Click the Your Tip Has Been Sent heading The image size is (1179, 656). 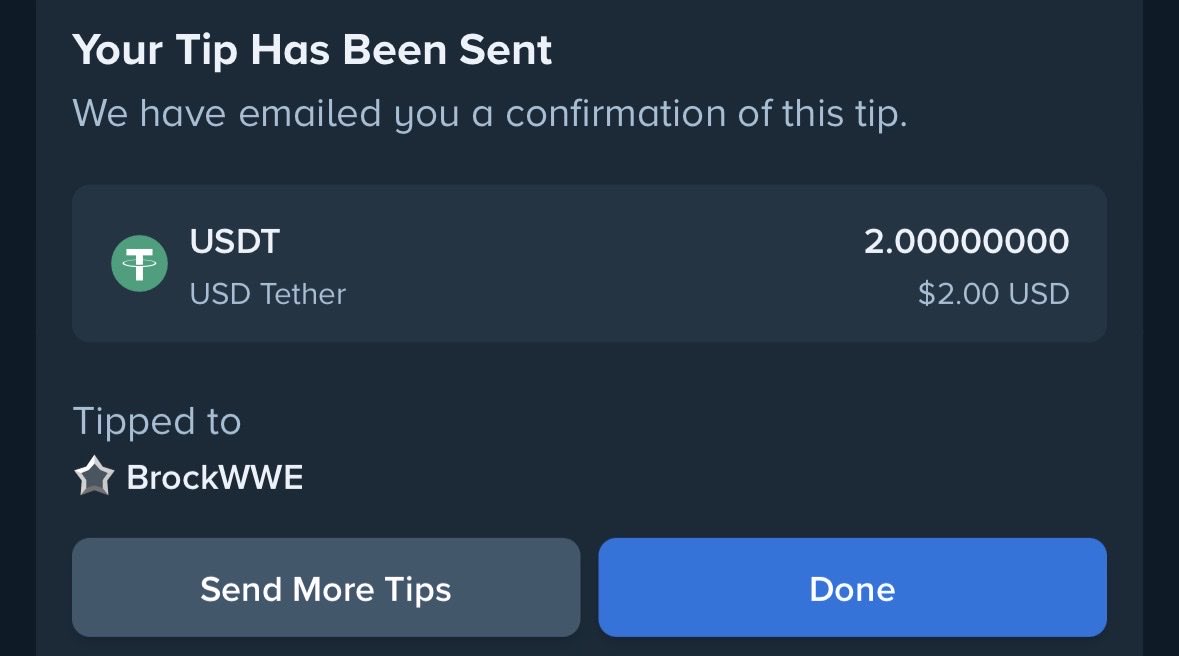point(312,50)
